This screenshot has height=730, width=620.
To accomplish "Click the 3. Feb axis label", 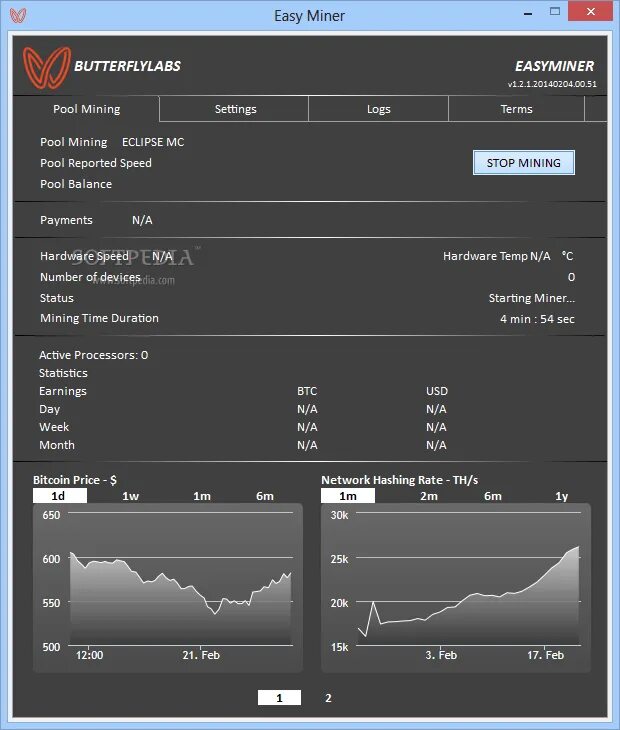I will pyautogui.click(x=441, y=655).
